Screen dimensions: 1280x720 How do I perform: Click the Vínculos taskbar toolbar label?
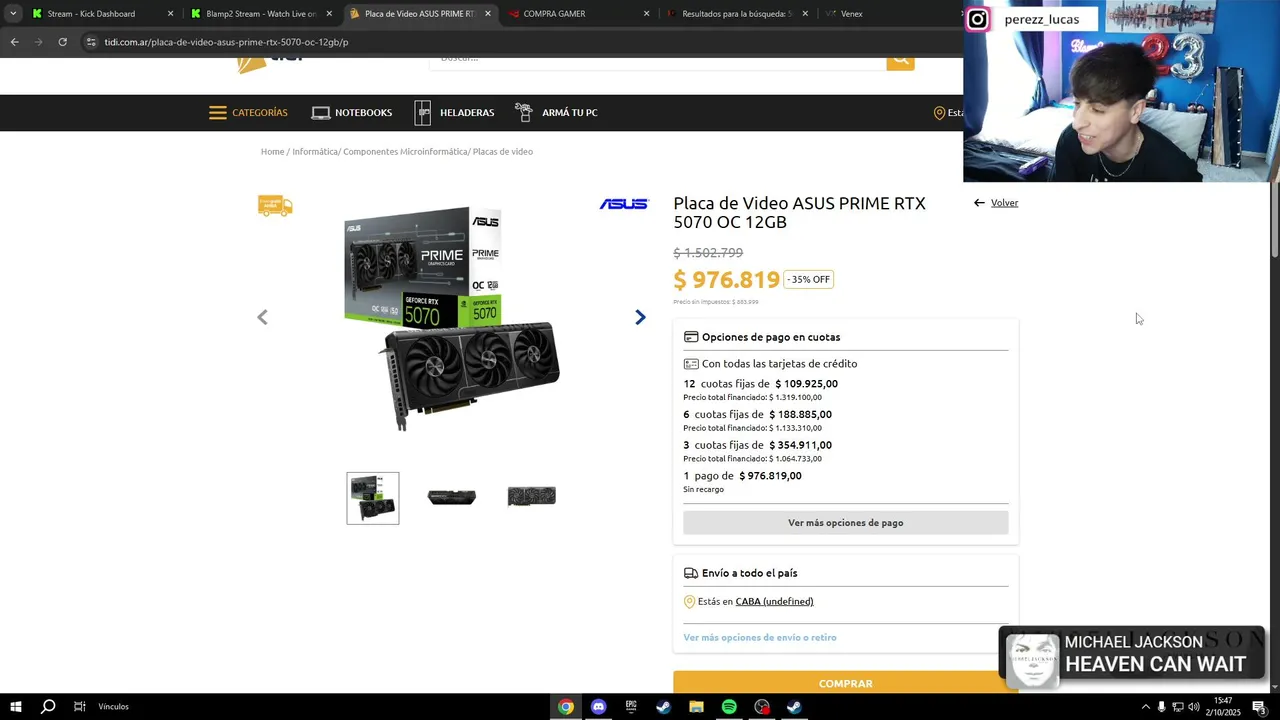(x=113, y=707)
